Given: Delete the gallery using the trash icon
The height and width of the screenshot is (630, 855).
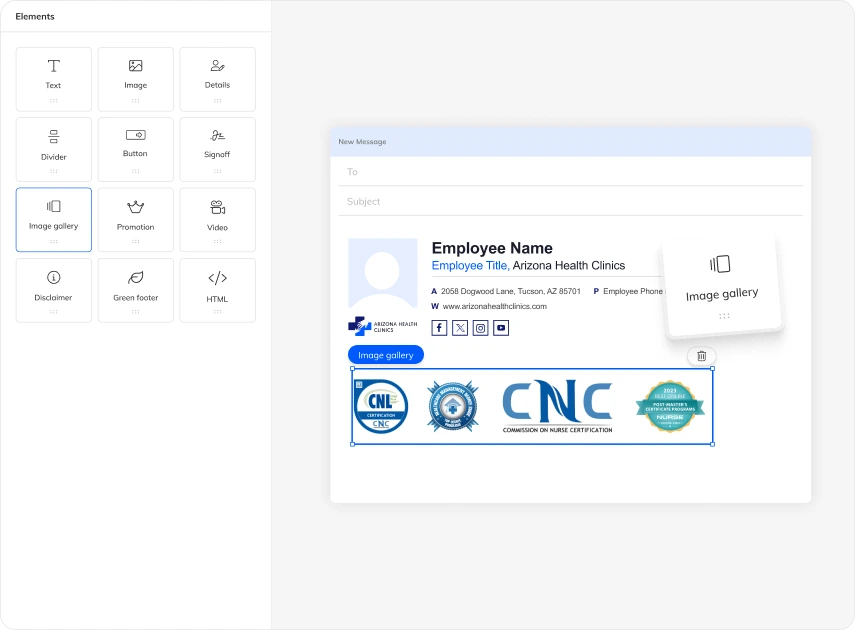Looking at the screenshot, I should tap(701, 356).
